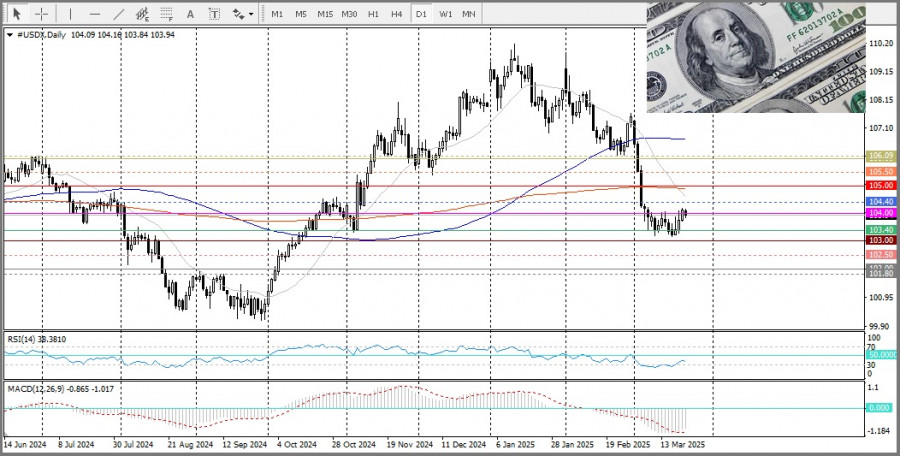Expand the #USDX.Daily chart title arrow
The height and width of the screenshot is (456, 900).
pyautogui.click(x=10, y=35)
